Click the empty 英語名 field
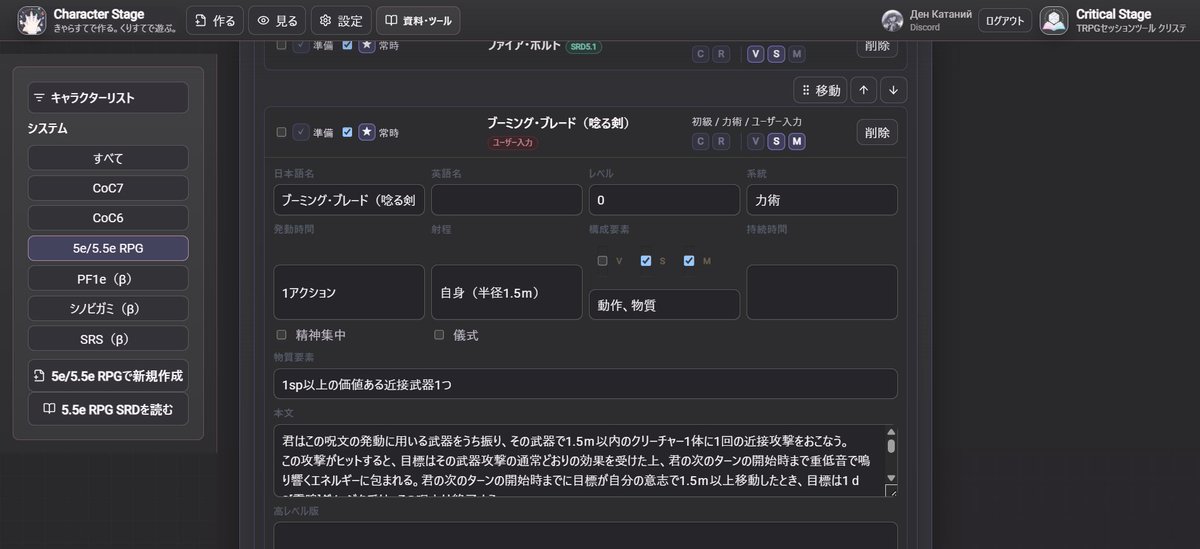Screen dimensions: 1200x549 point(507,200)
